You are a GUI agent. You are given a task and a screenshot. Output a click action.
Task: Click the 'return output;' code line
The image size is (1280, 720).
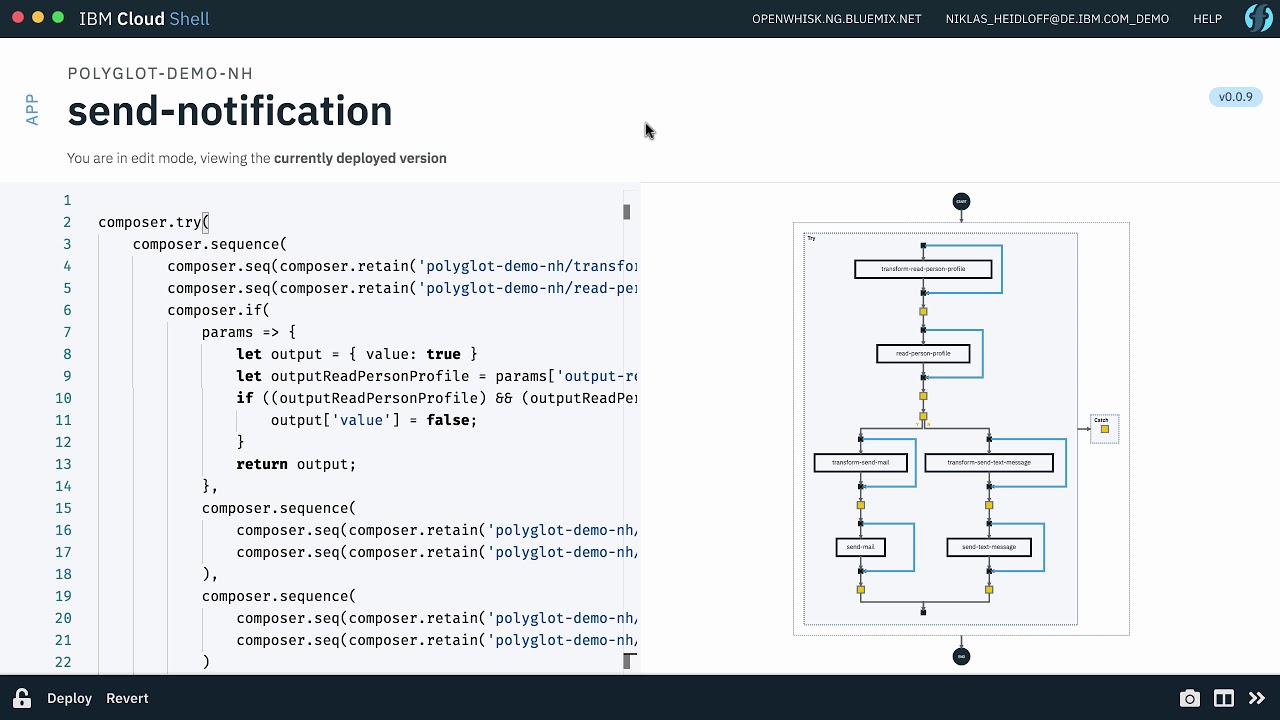[x=296, y=464]
